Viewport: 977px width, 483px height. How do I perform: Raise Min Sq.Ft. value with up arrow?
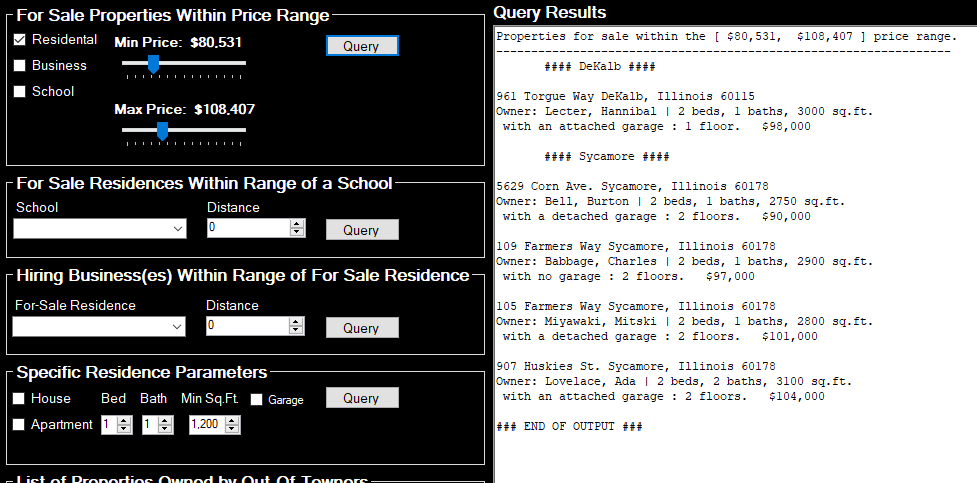click(233, 421)
